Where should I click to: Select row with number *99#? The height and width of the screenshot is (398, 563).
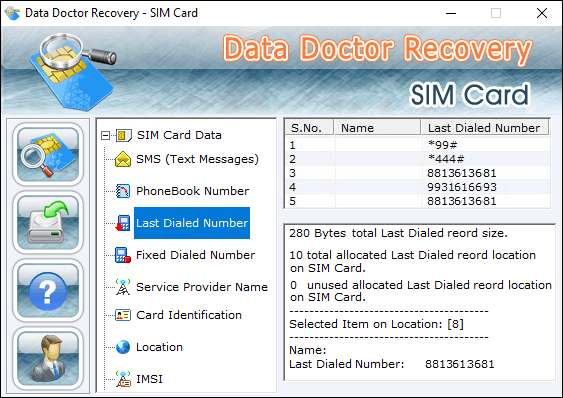tap(418, 145)
